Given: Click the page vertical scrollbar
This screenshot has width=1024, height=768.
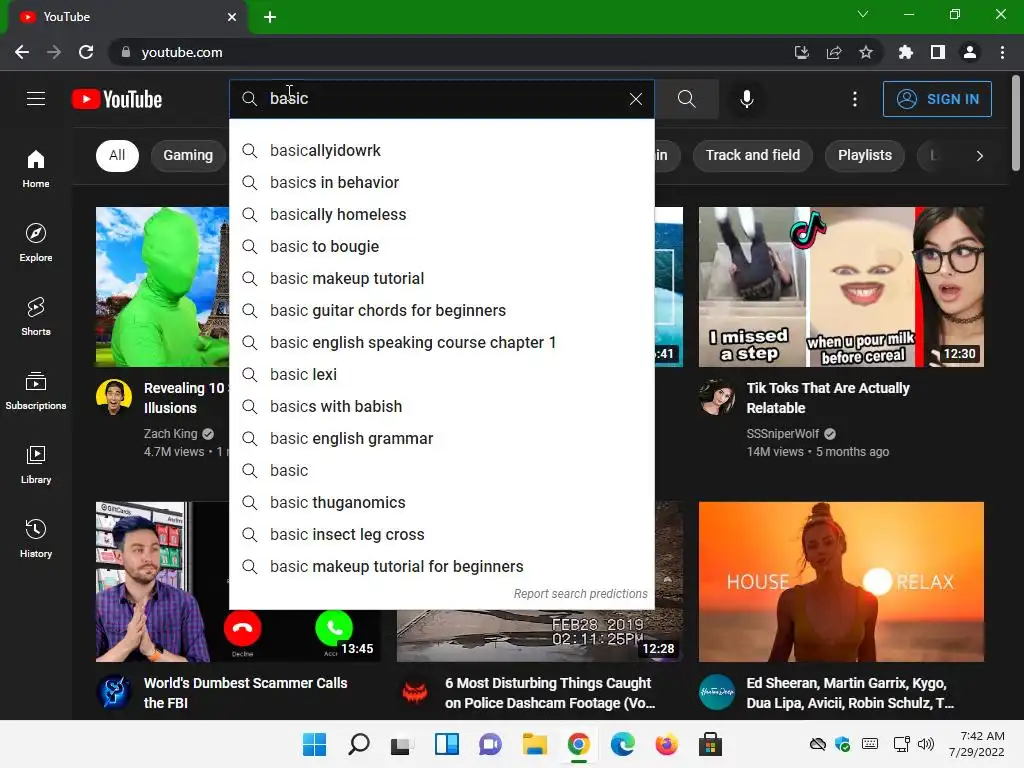Looking at the screenshot, I should pyautogui.click(x=1016, y=124).
